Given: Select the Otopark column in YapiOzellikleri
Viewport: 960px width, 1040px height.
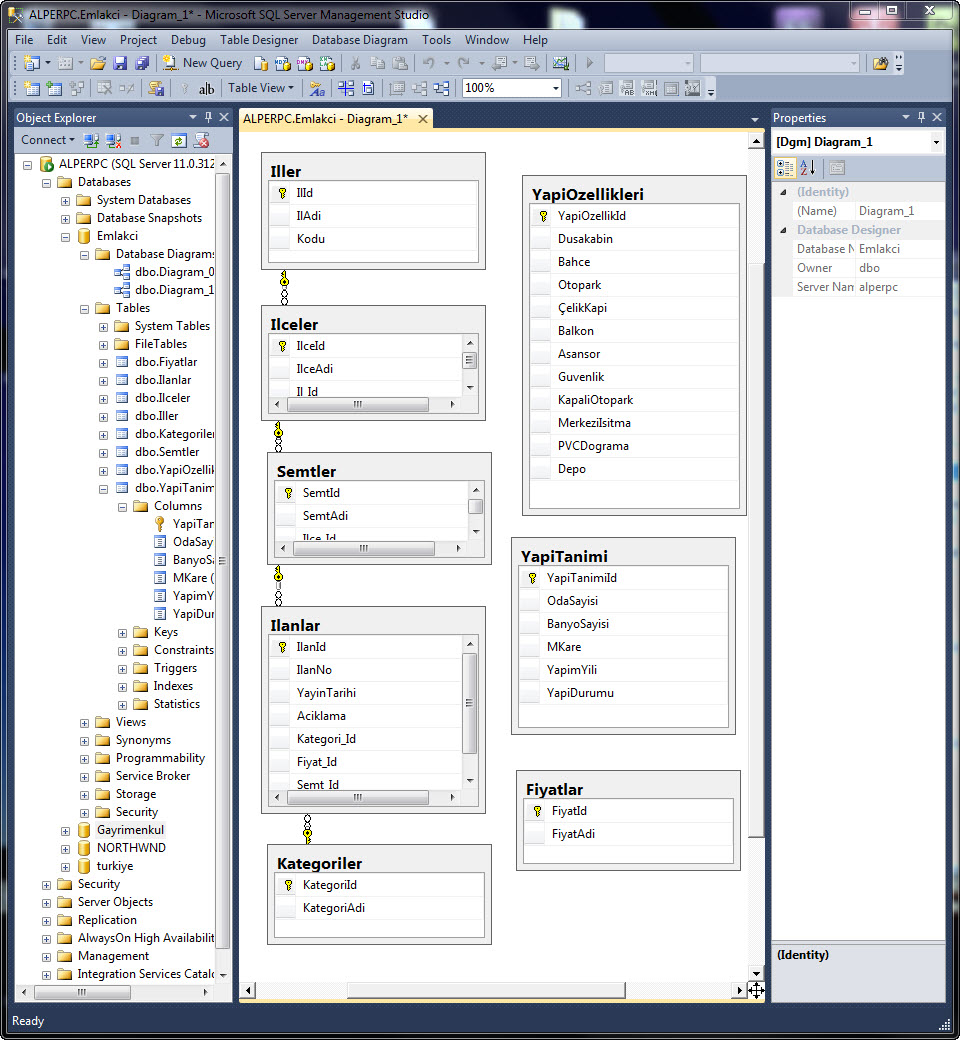Looking at the screenshot, I should pos(634,285).
